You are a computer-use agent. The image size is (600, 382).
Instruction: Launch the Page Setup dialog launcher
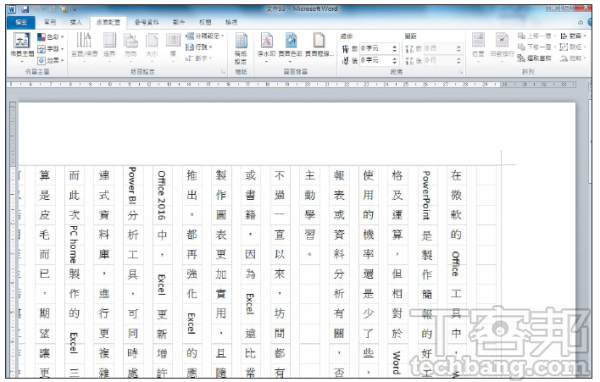(x=223, y=72)
